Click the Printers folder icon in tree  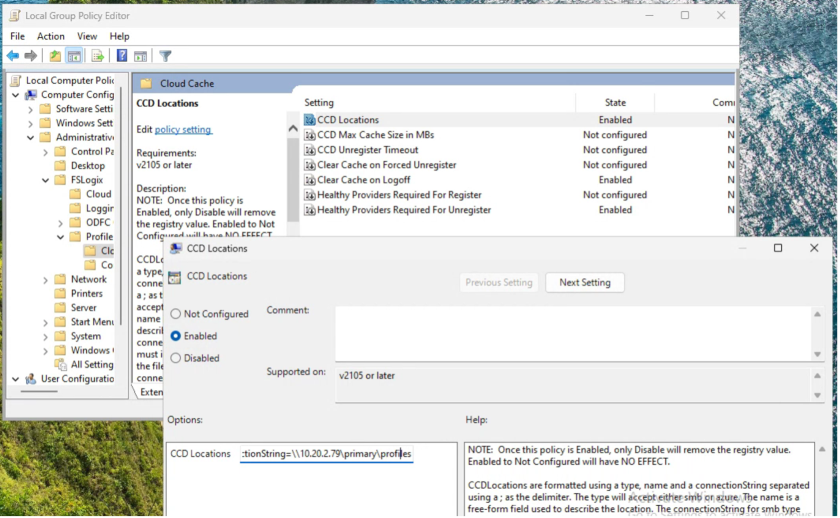(61, 294)
